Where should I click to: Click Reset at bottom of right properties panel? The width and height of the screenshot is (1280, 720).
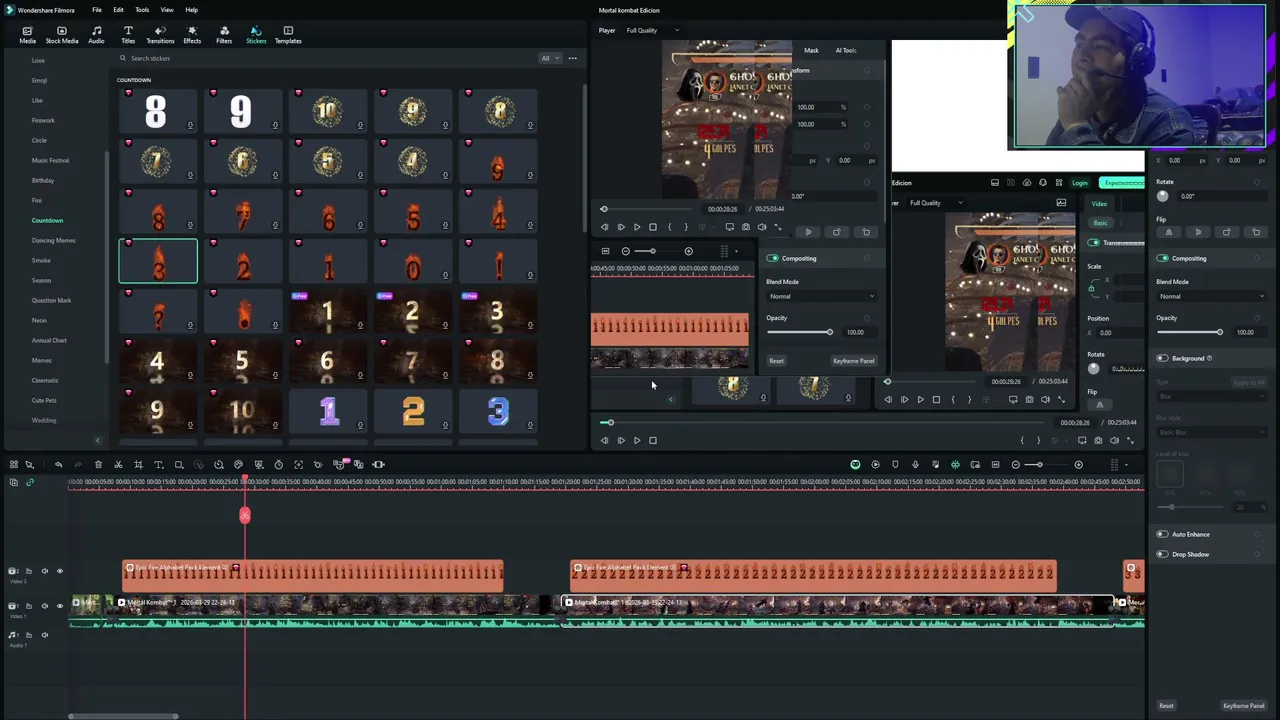[x=1166, y=706]
